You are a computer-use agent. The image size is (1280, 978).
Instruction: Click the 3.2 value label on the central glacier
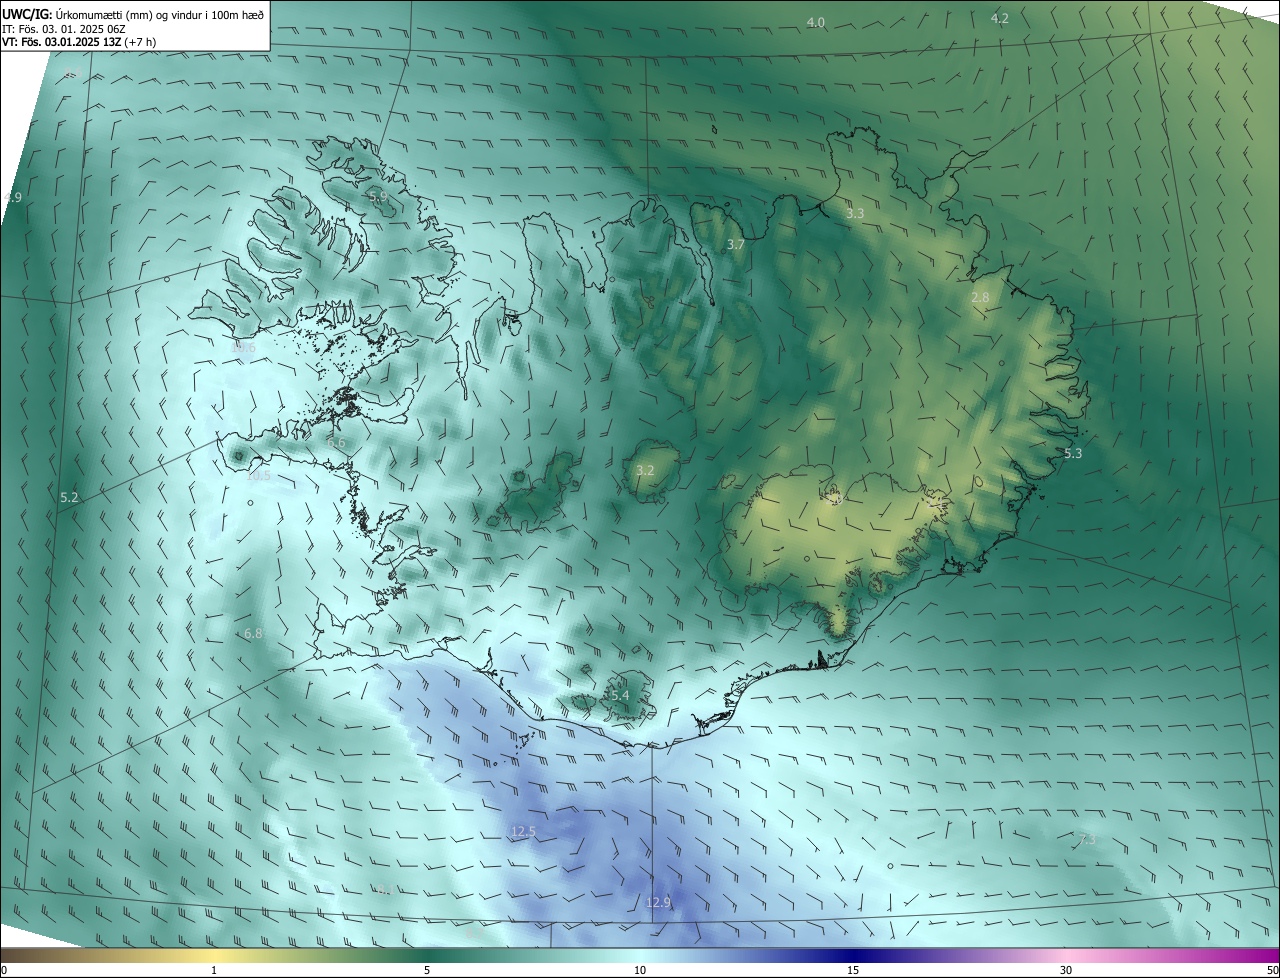pyautogui.click(x=645, y=470)
